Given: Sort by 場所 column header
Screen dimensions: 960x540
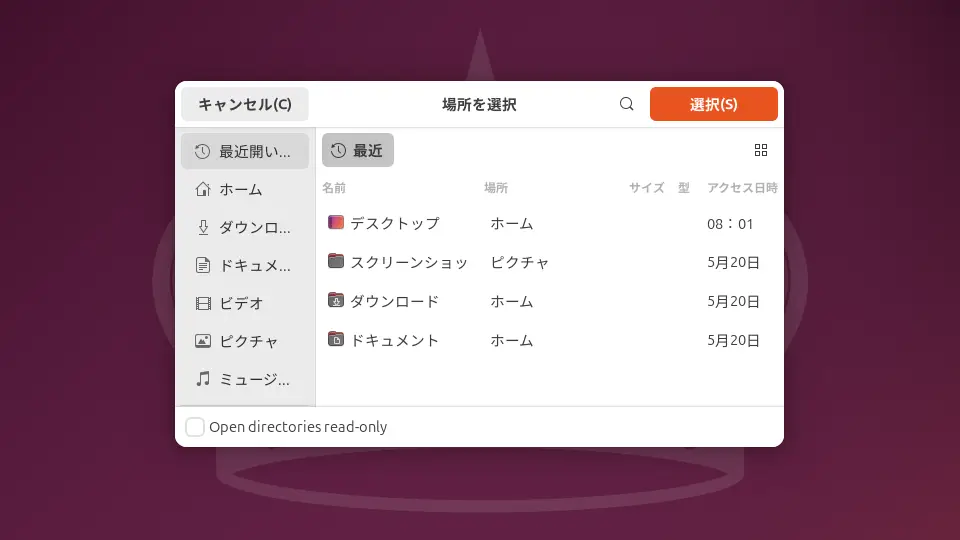Looking at the screenshot, I should [x=496, y=188].
